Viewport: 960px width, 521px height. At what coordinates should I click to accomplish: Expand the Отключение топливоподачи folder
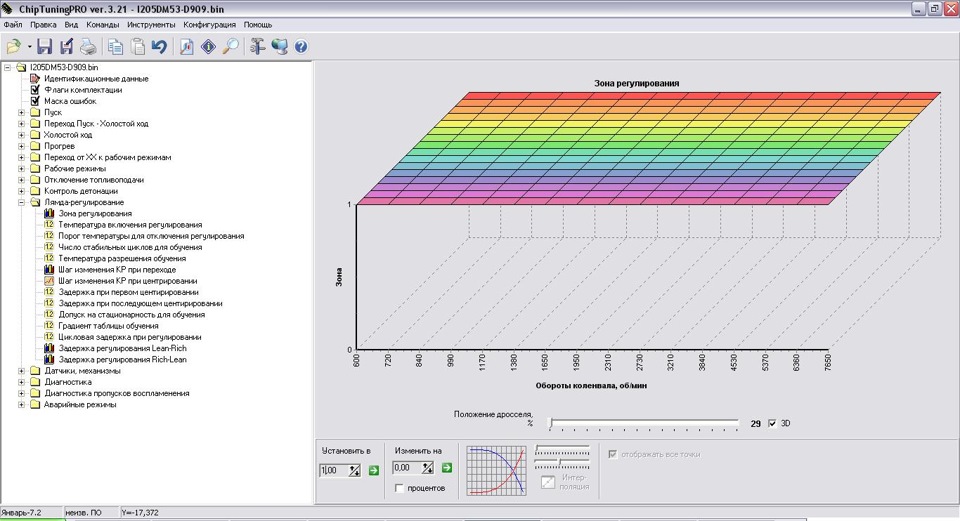pyautogui.click(x=21, y=180)
